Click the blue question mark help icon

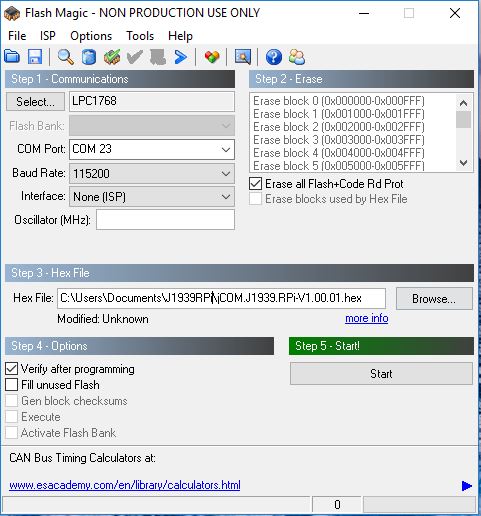[x=274, y=57]
